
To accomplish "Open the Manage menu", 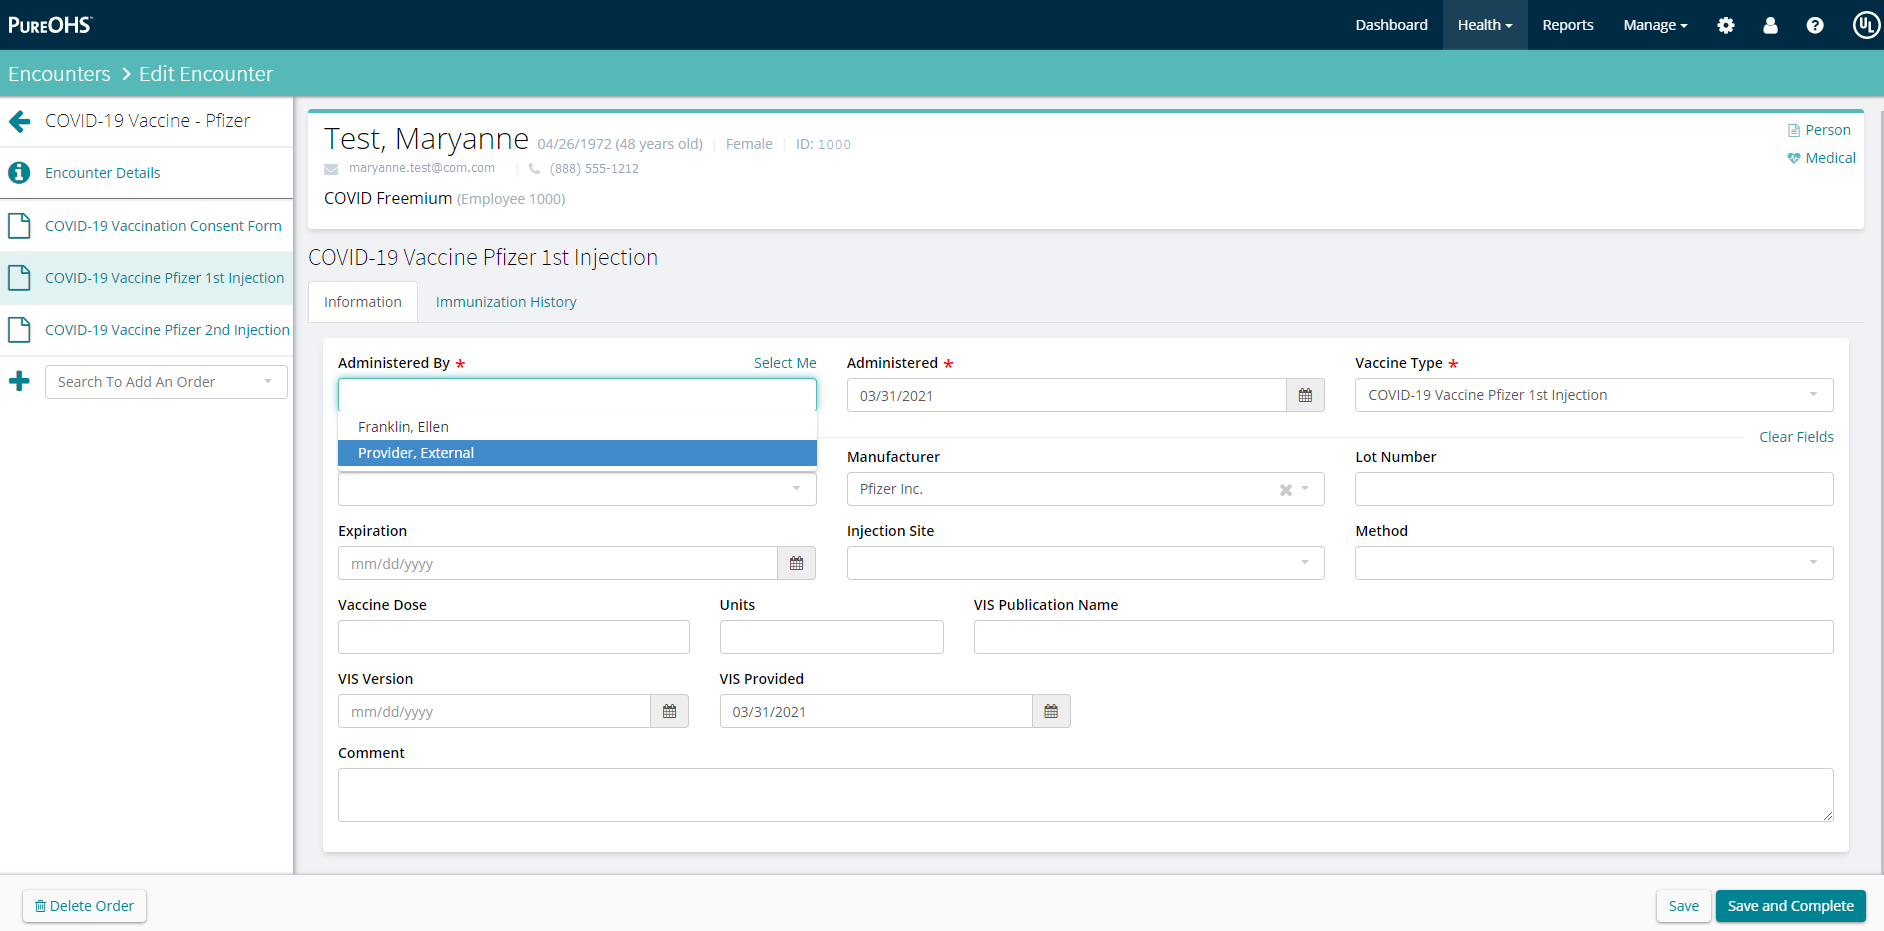I will 1655,25.
